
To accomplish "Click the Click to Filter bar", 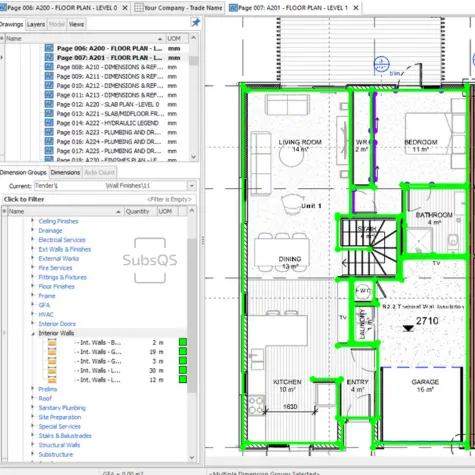I will point(99,199).
